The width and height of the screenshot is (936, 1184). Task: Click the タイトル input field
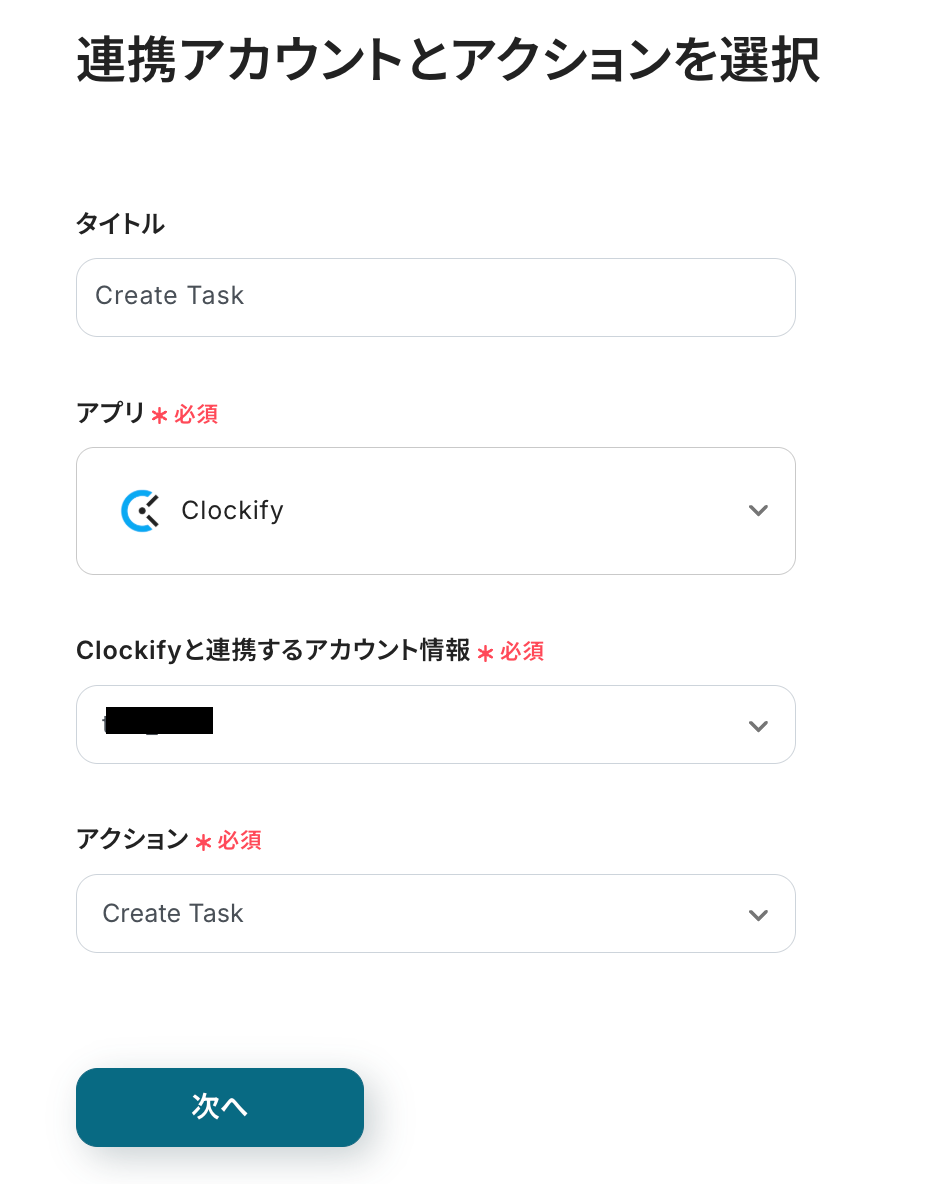coord(435,297)
